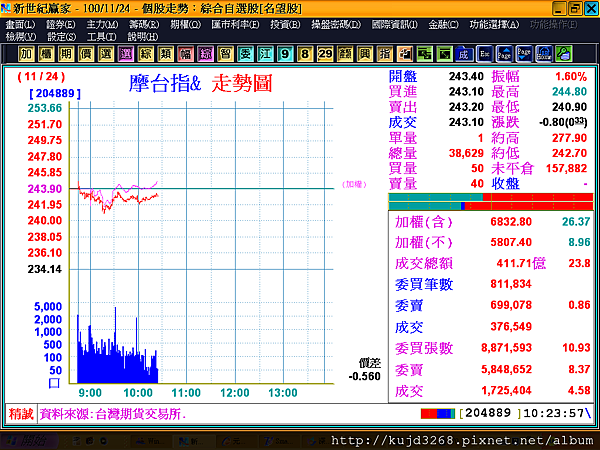Open the 籌碼(R) menu
This screenshot has width=600, height=450.
click(144, 25)
